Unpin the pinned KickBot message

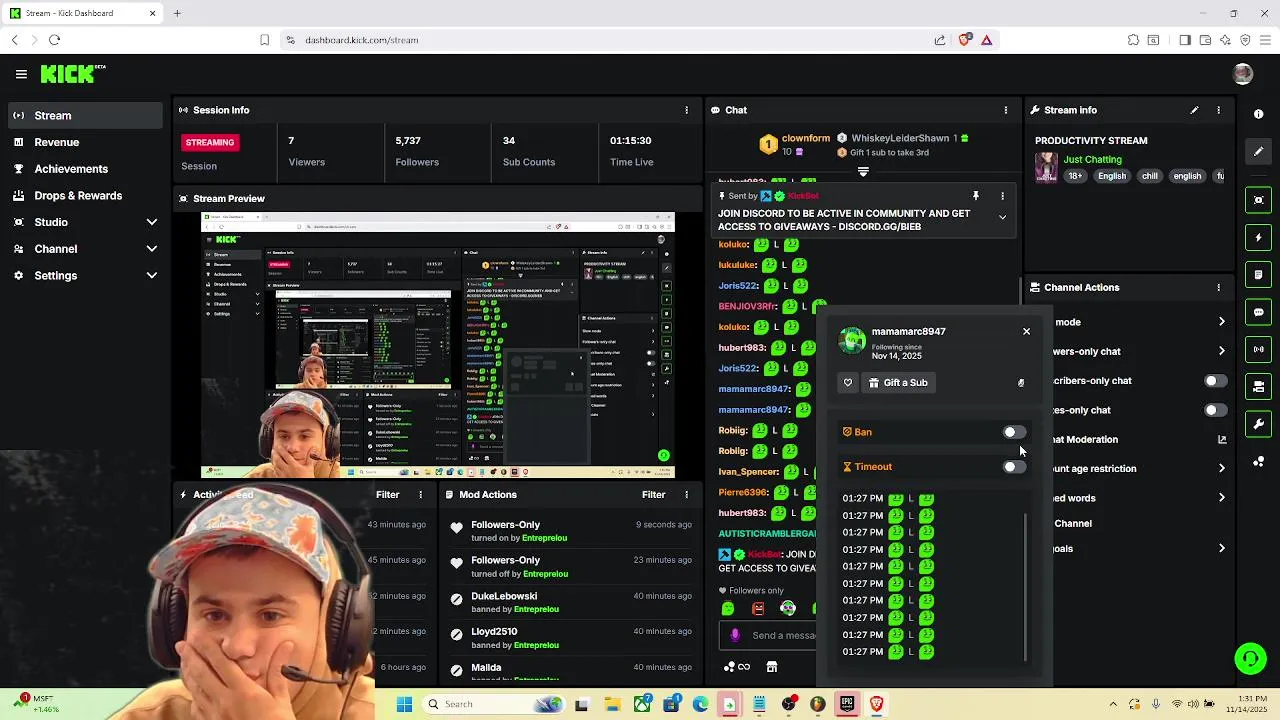point(975,196)
